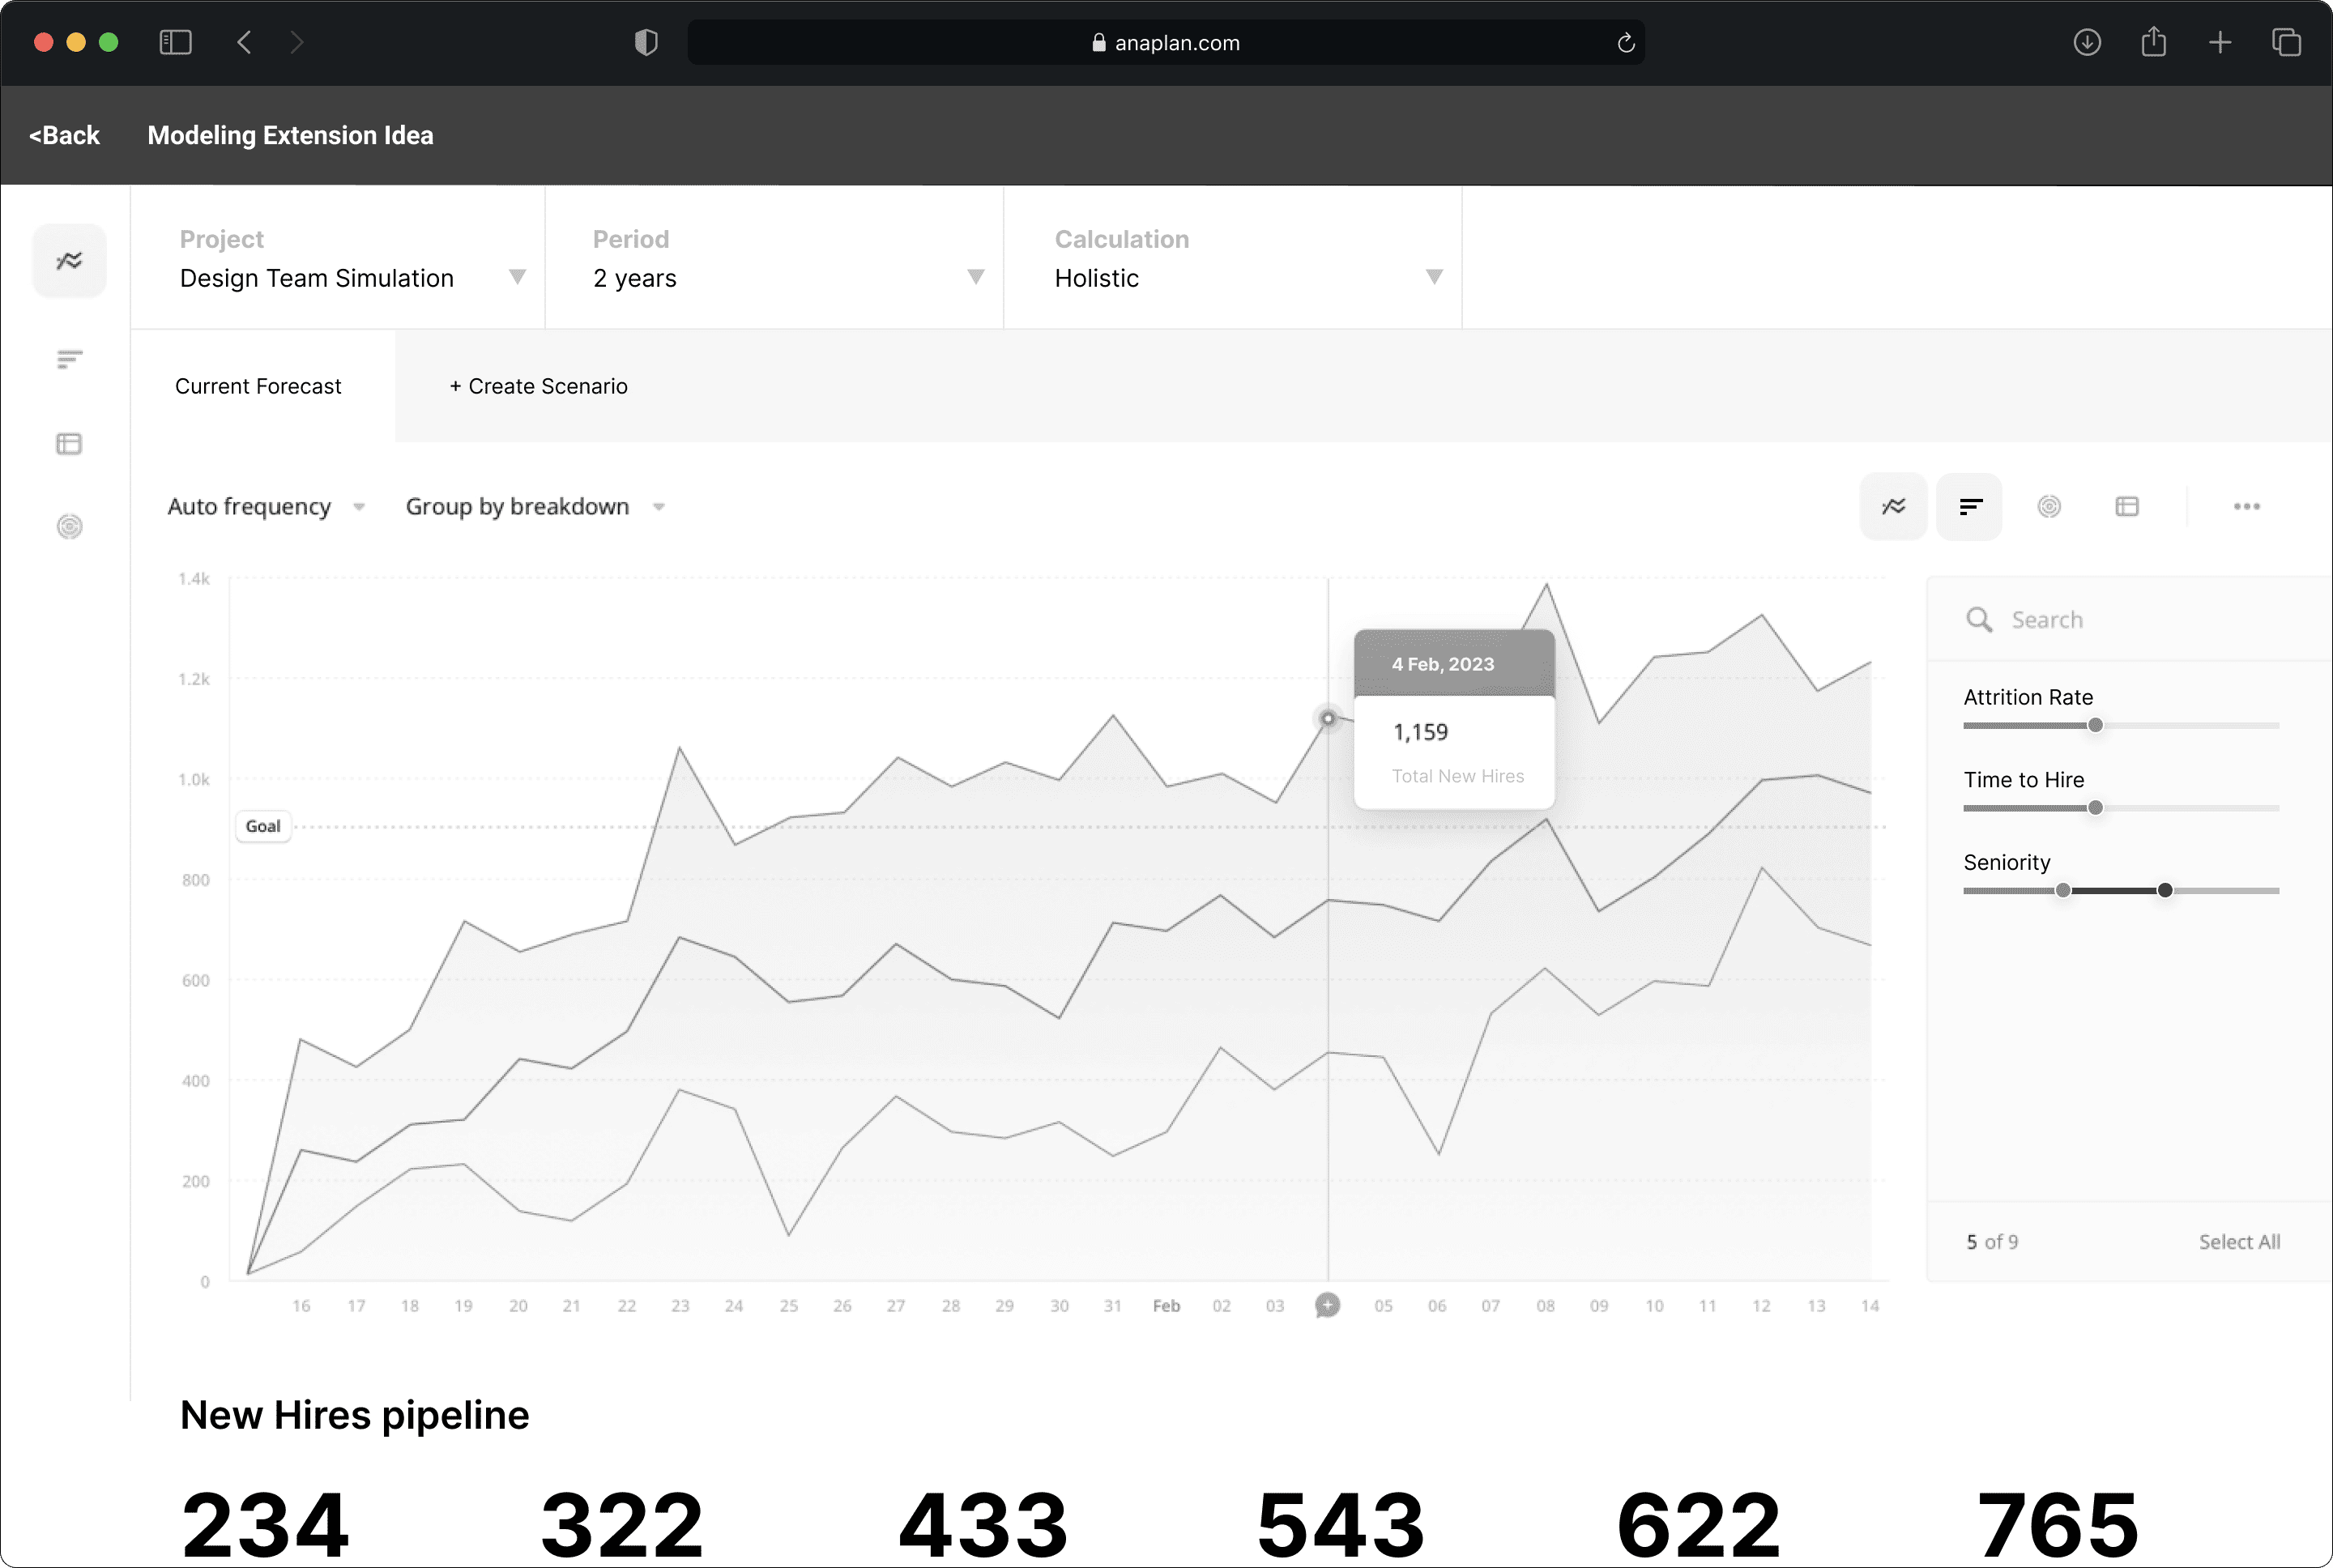The image size is (2333, 1568).
Task: Open the table view in left sidebar
Action: coord(69,443)
